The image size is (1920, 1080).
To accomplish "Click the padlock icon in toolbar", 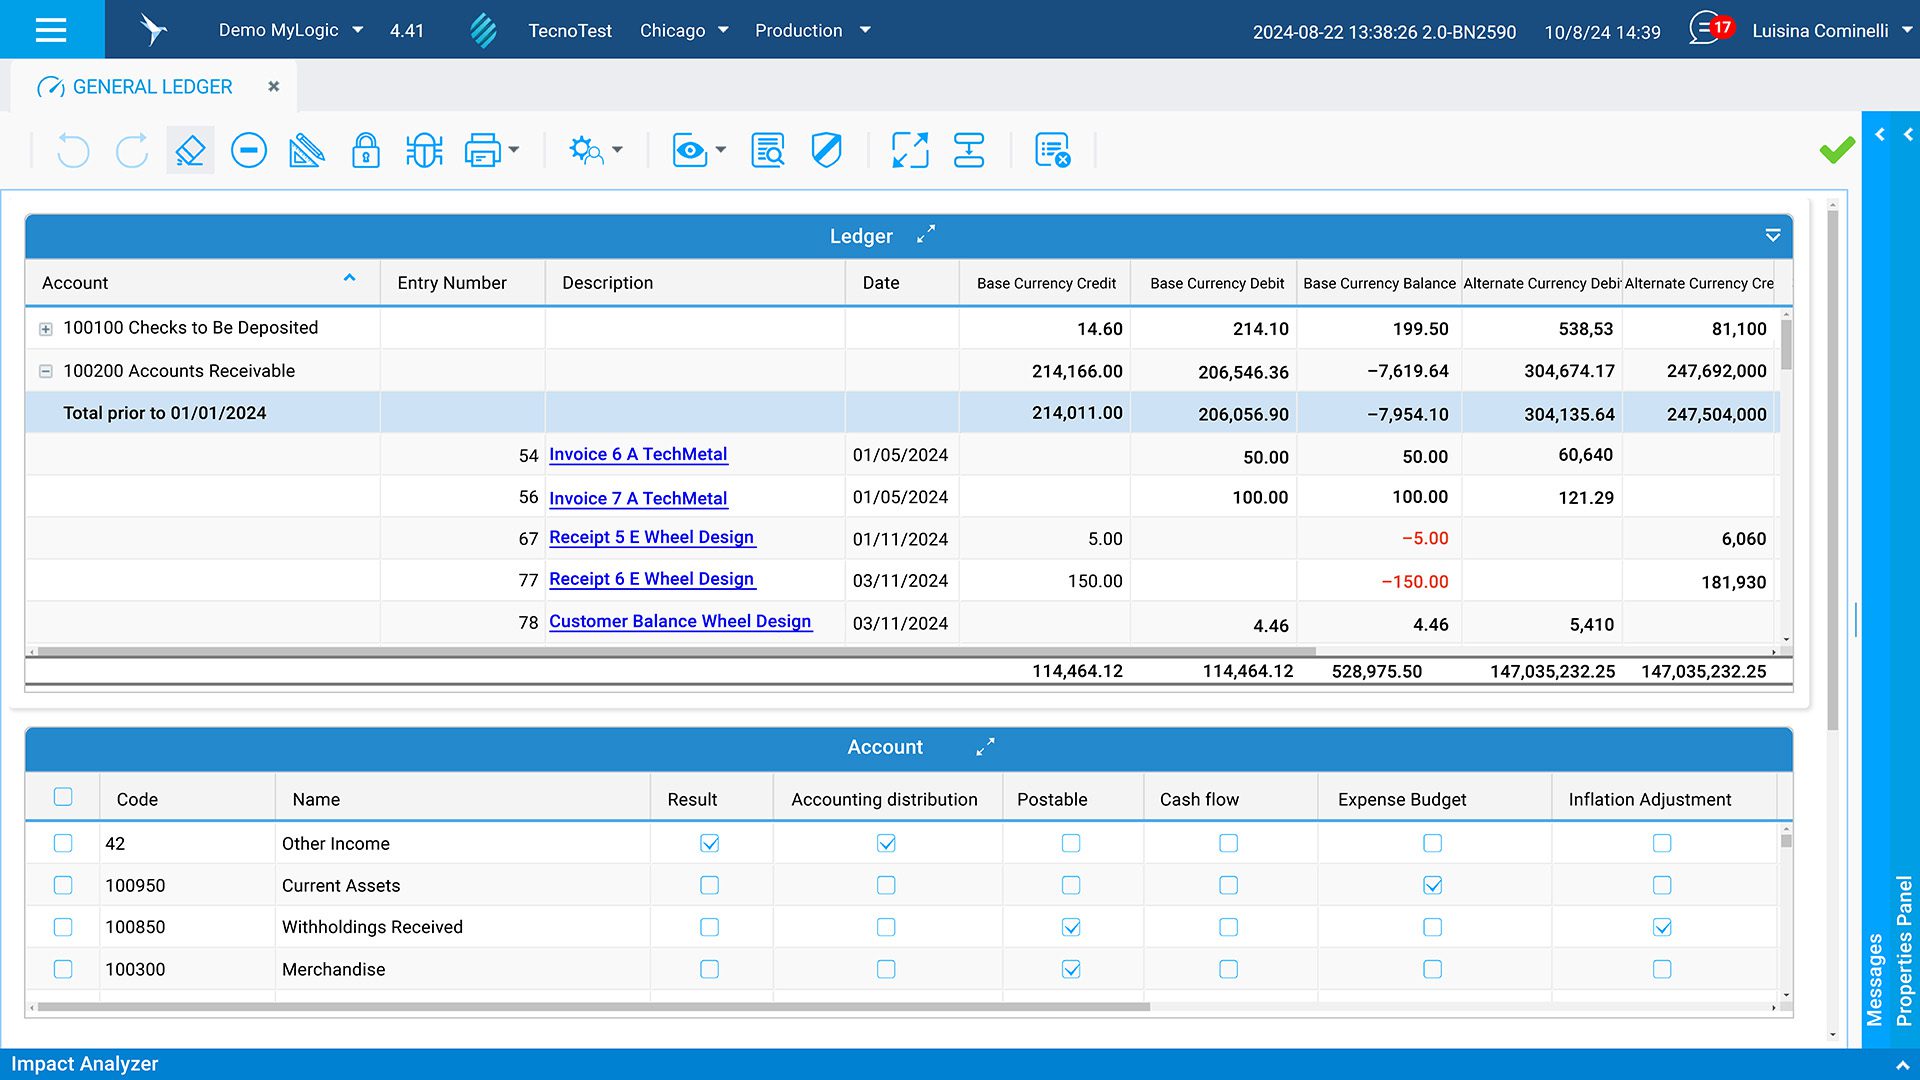I will tap(365, 151).
